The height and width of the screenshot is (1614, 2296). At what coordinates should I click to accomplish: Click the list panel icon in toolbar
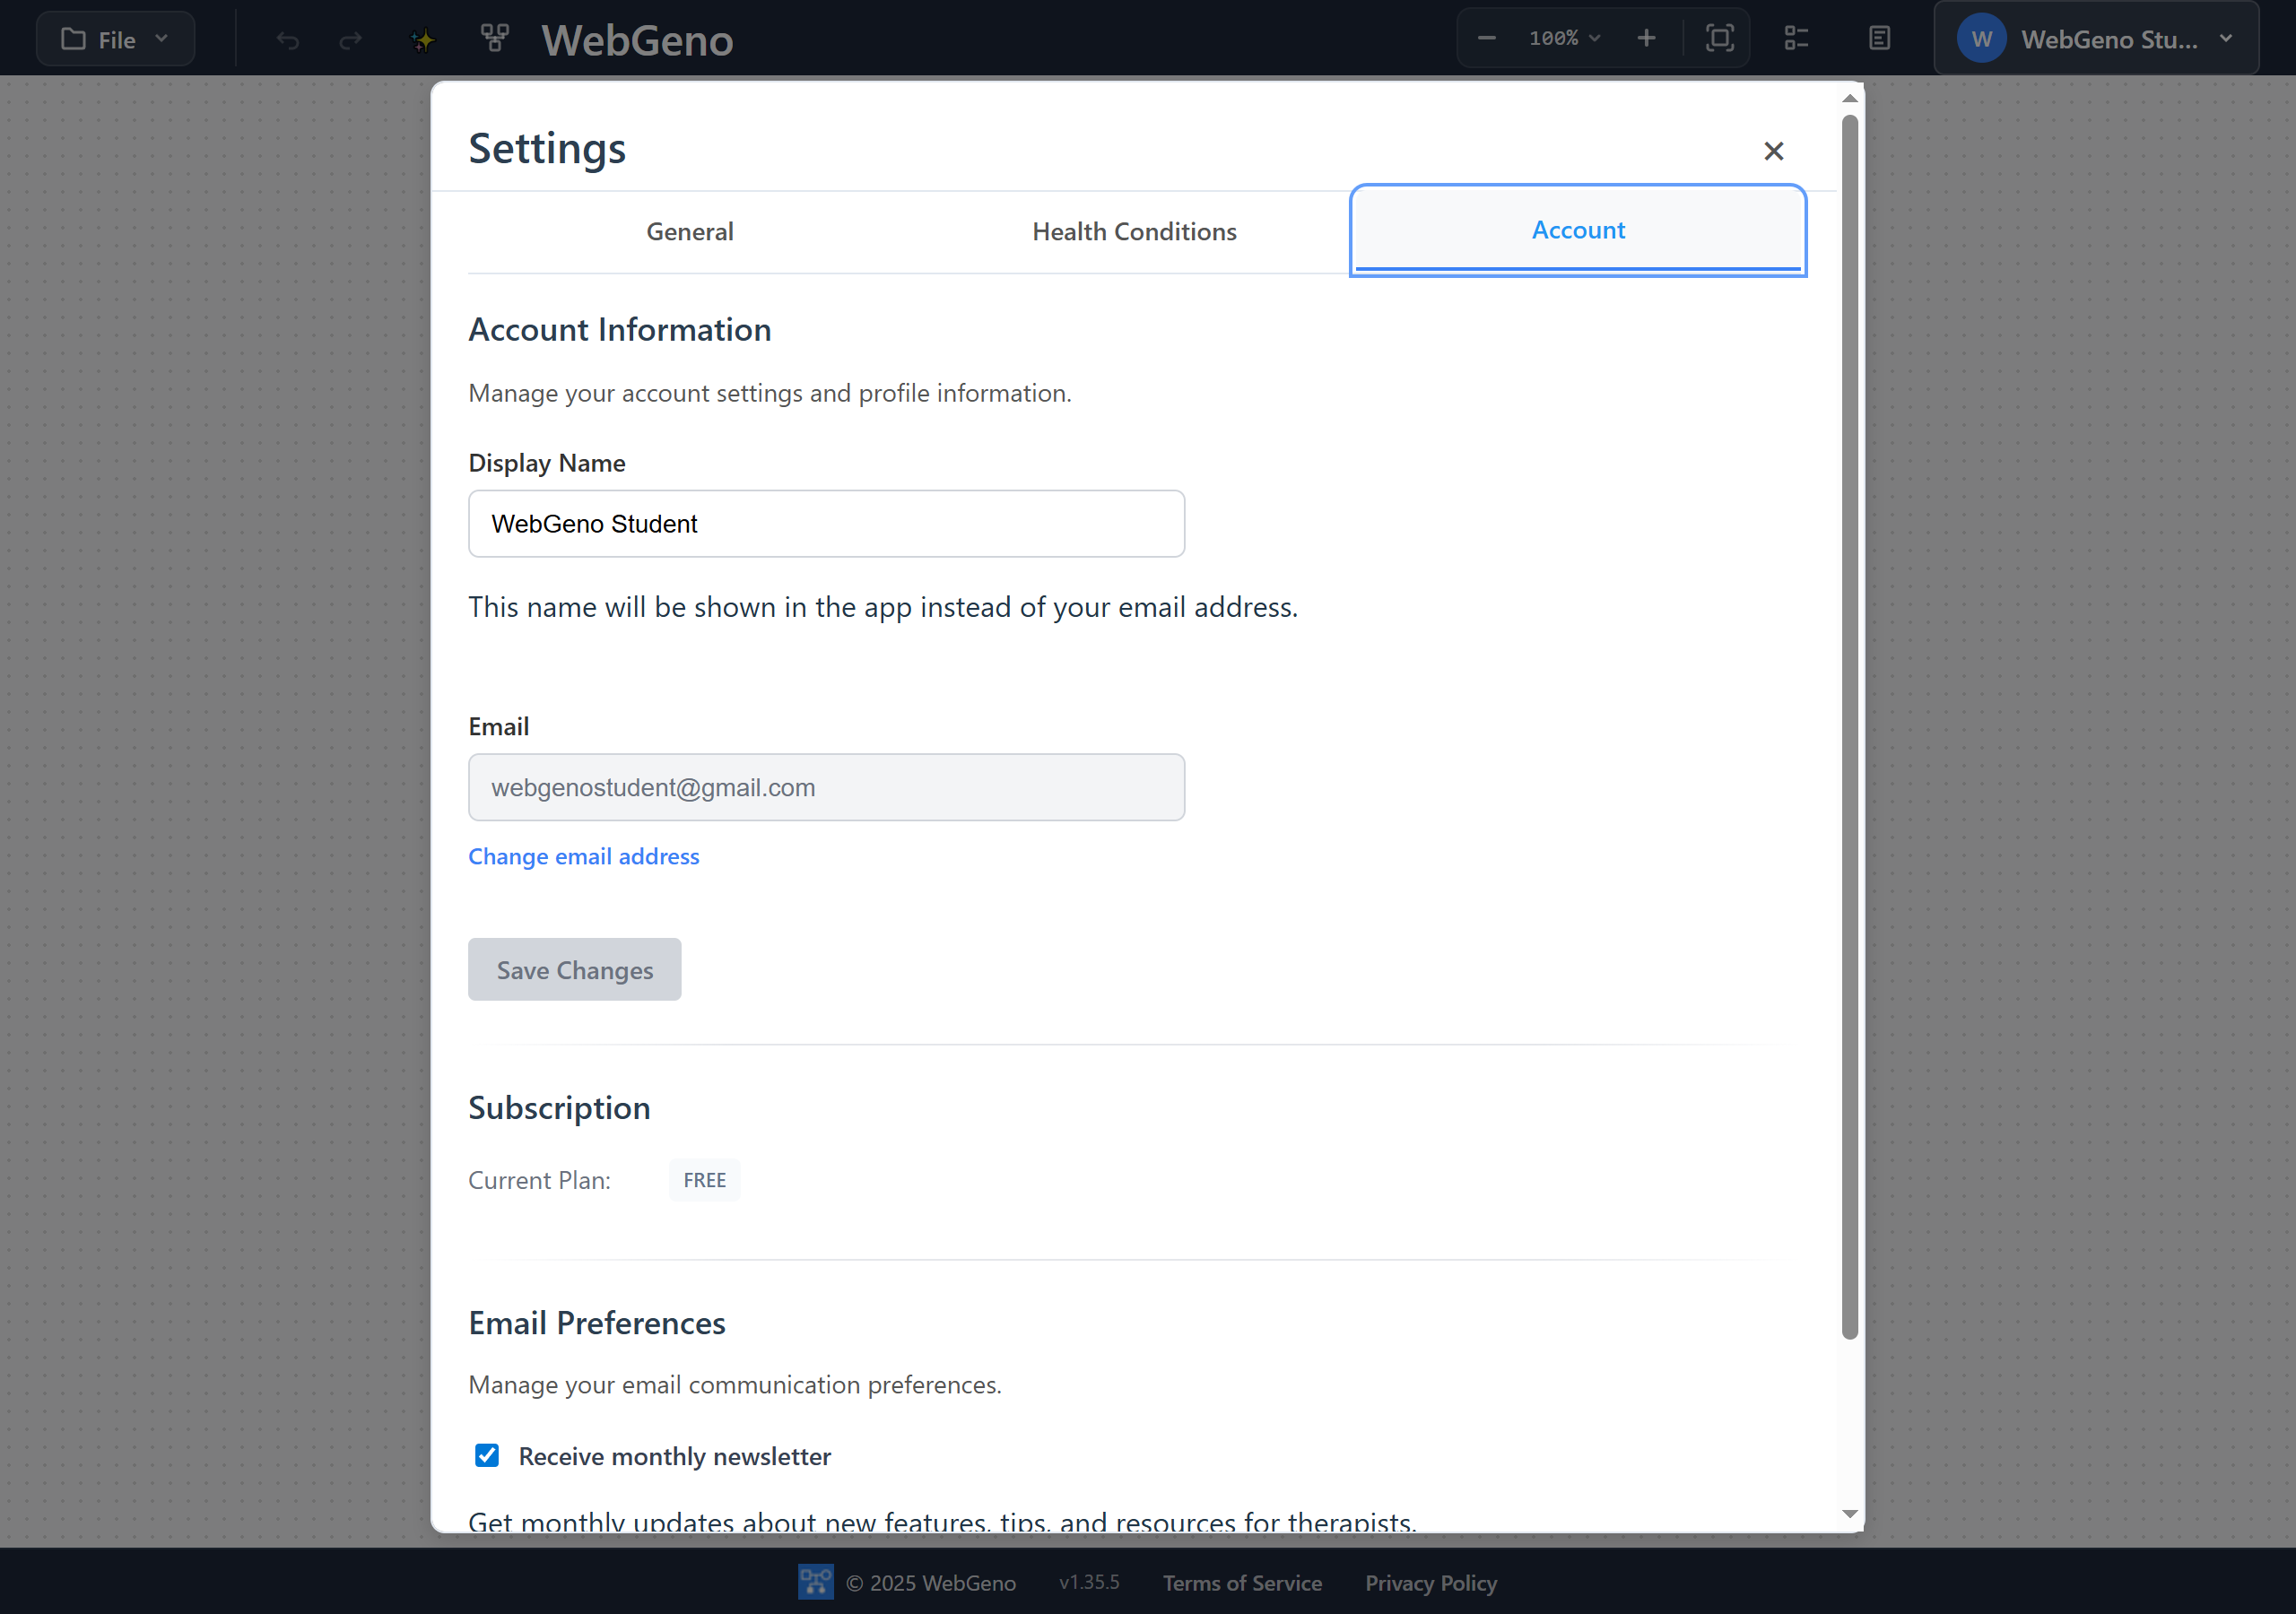[1796, 38]
